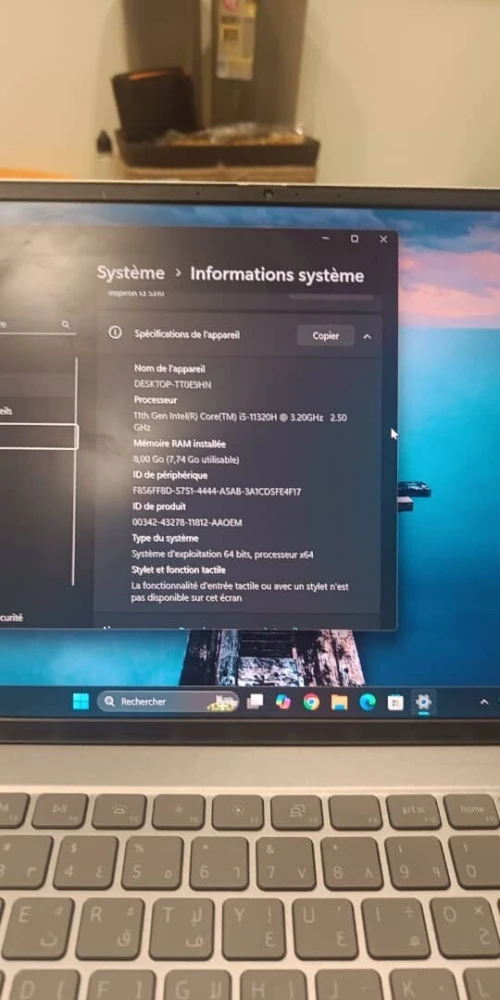
Task: Click the info icon beside Spécifications de l'appareil
Action: (x=115, y=332)
